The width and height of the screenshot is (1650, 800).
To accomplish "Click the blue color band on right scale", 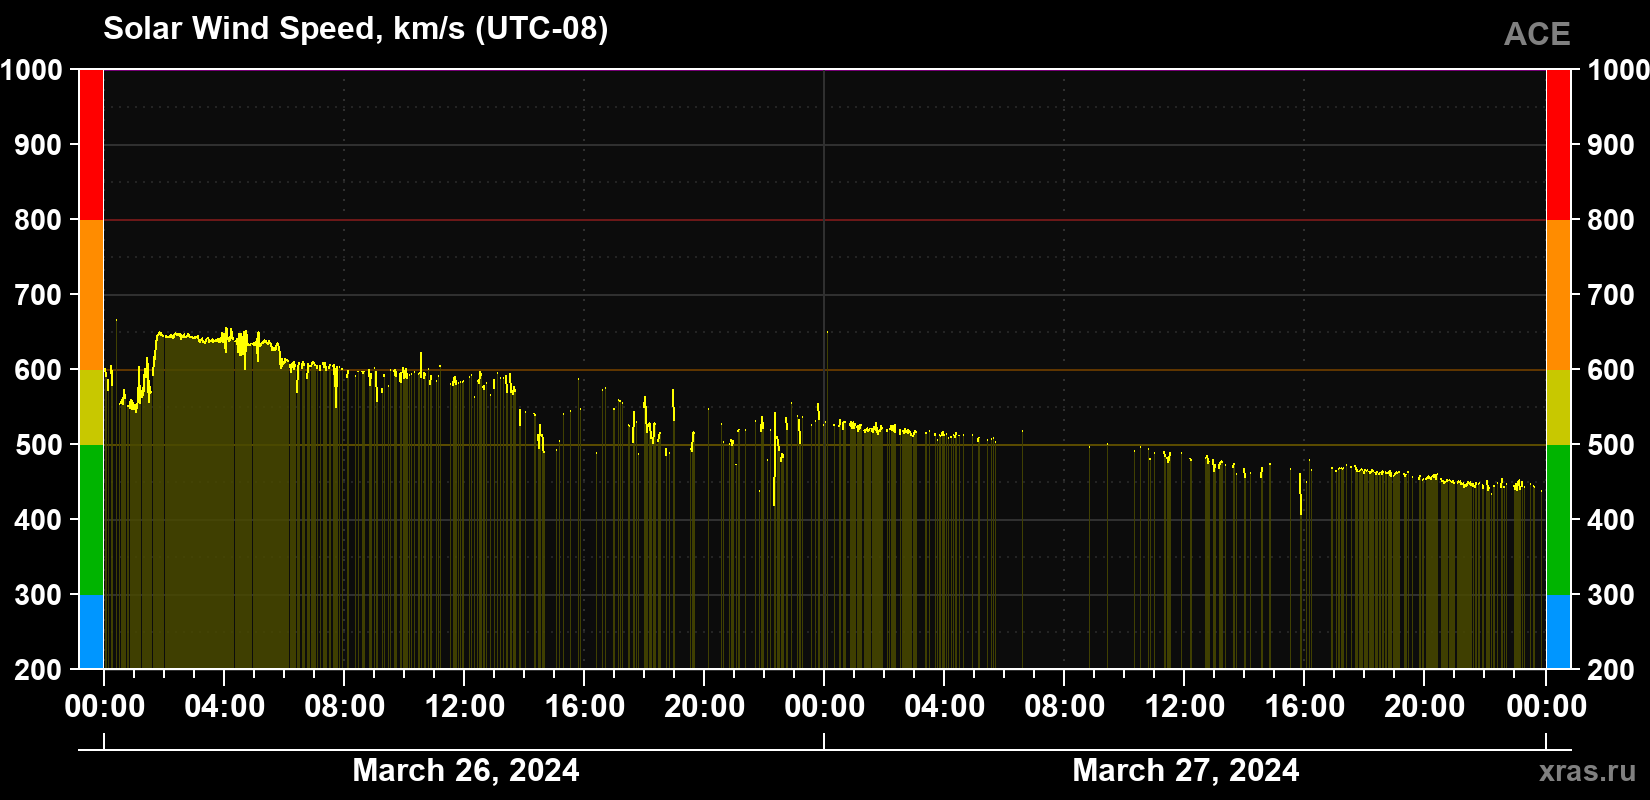I will 1558,632.
